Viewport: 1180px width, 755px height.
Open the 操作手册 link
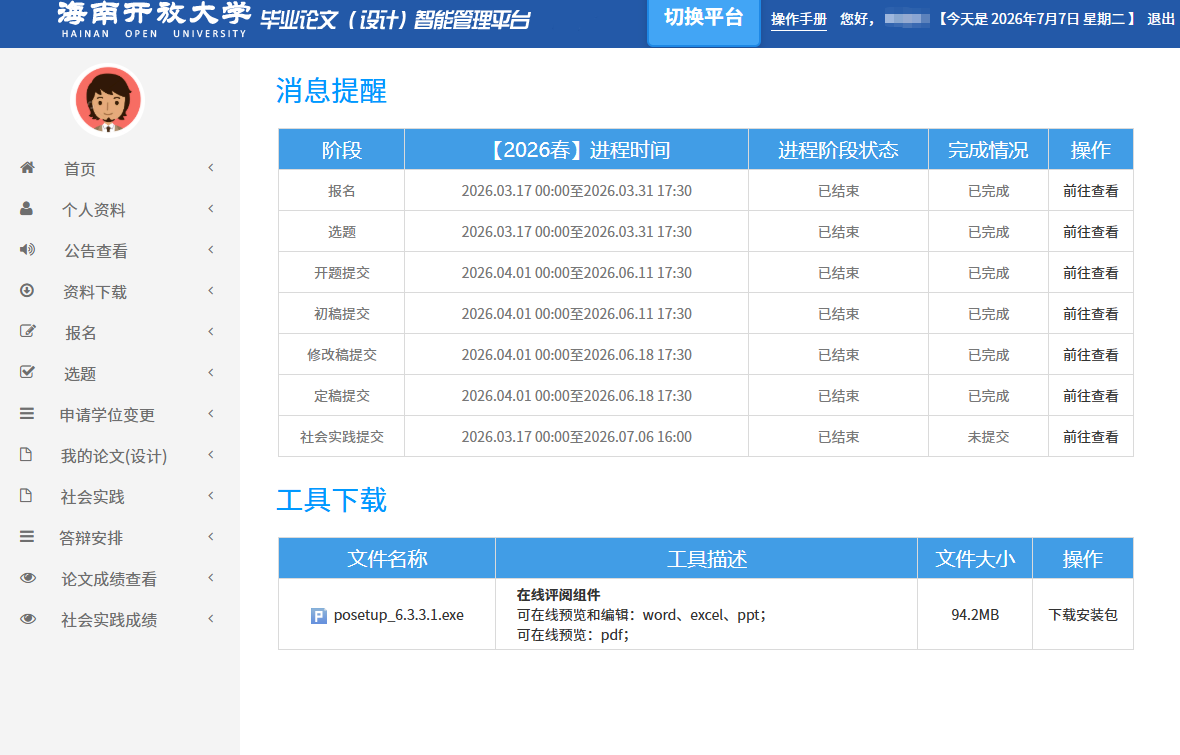click(x=798, y=20)
